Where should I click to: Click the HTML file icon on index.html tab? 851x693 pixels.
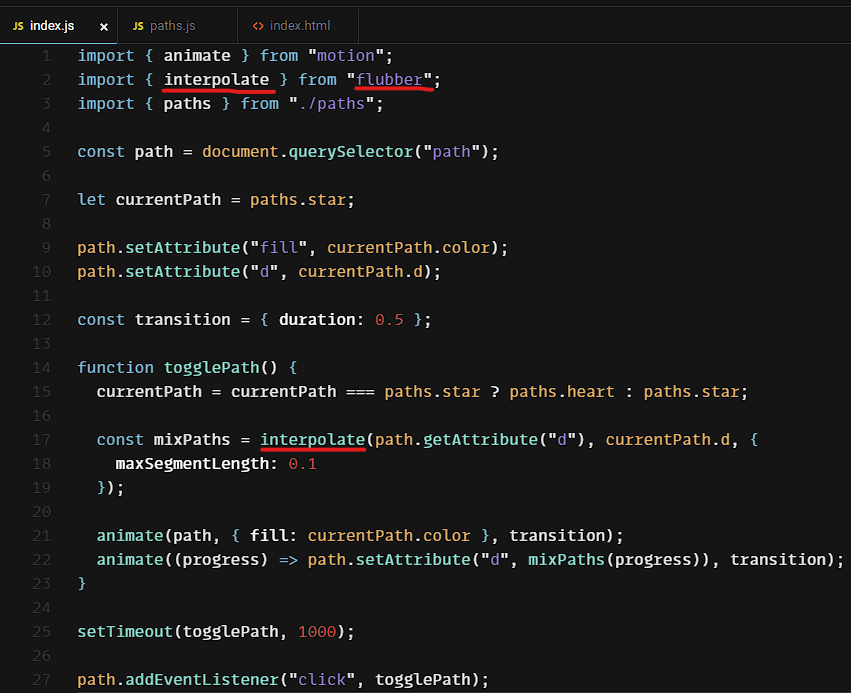tap(258, 25)
